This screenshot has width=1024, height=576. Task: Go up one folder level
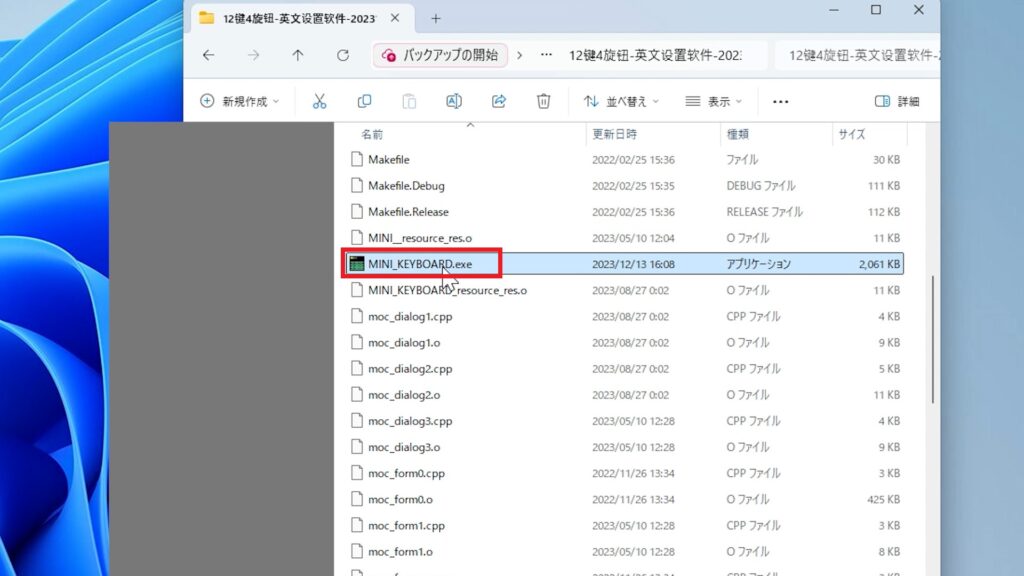pyautogui.click(x=298, y=56)
